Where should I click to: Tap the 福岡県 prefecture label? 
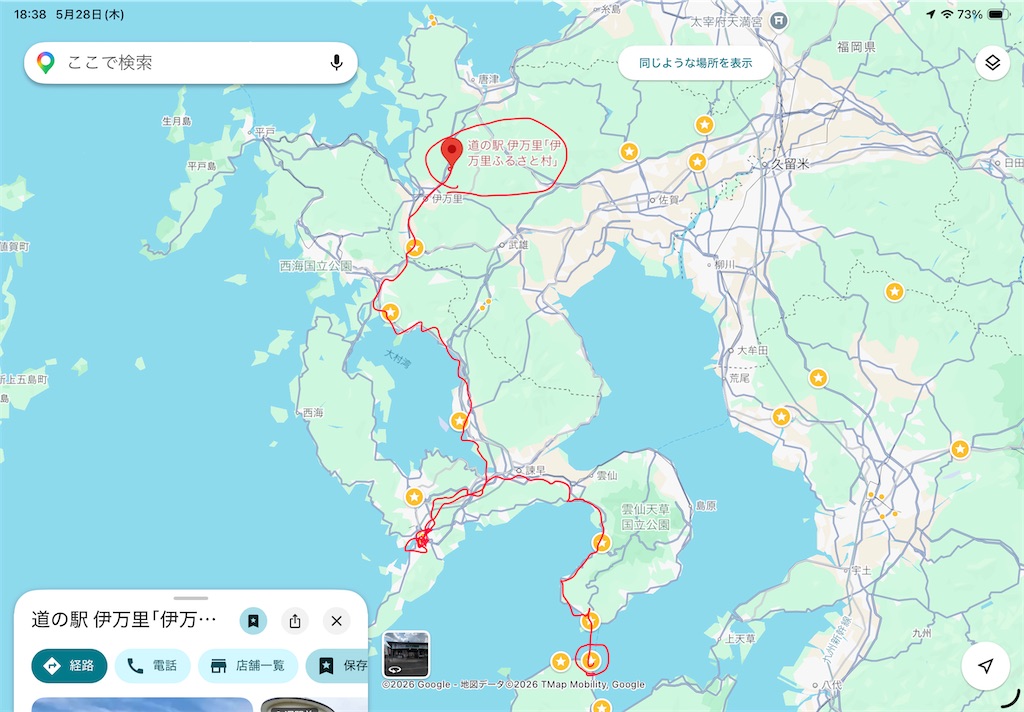856,46
